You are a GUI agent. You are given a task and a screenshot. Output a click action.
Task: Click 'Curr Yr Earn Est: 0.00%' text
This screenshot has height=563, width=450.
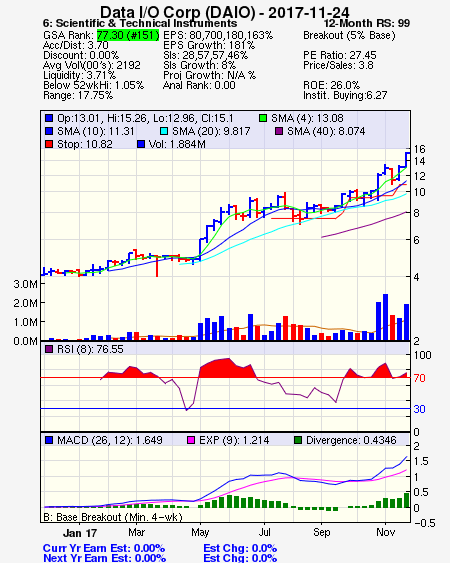point(104,549)
